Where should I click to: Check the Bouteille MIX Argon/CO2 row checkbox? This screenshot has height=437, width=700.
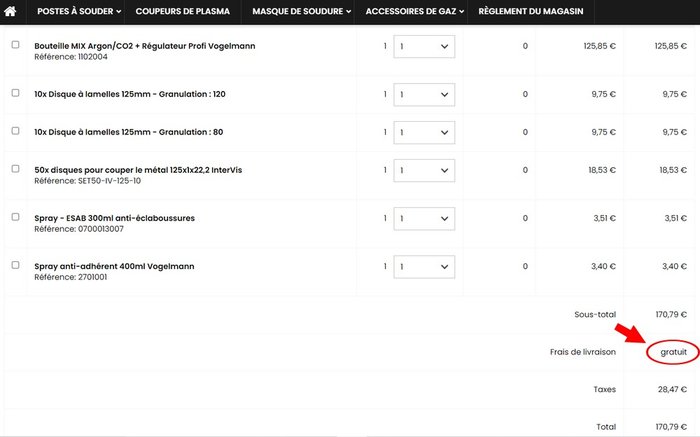tap(15, 45)
